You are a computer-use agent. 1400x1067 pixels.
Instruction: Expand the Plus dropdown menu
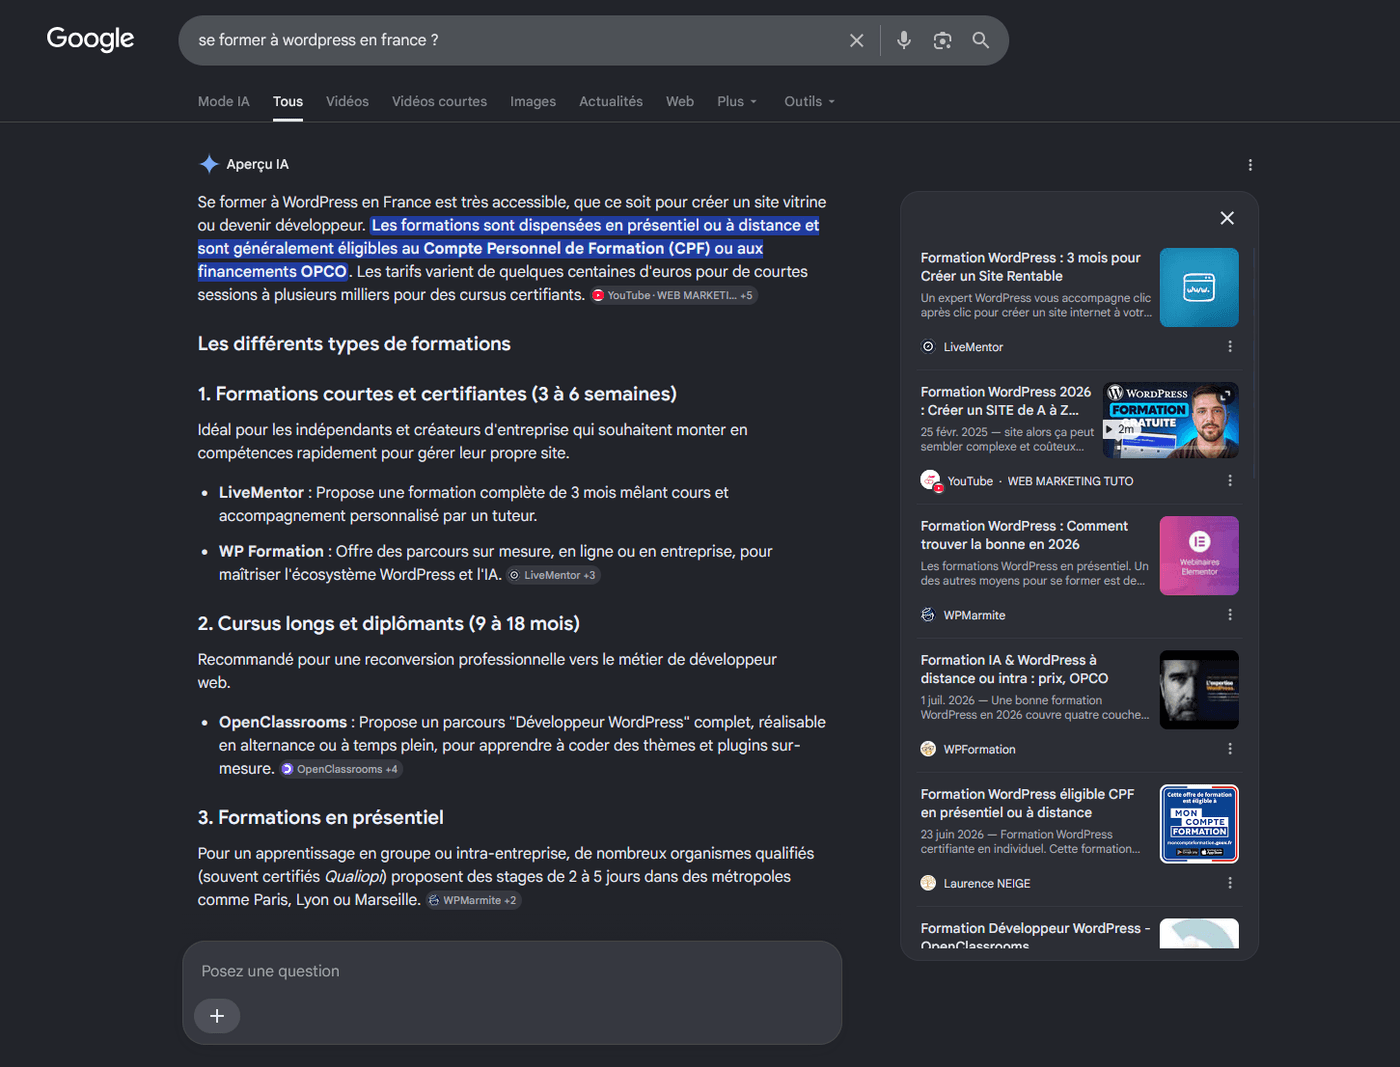pos(737,101)
